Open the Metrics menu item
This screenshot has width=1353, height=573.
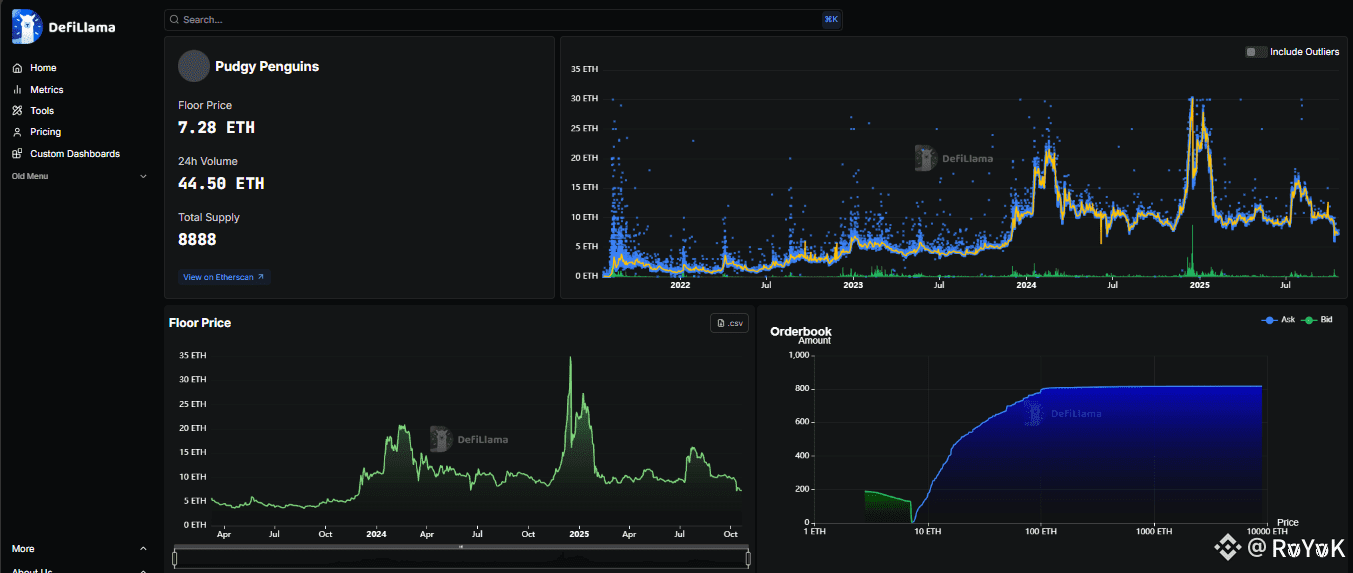coord(46,90)
